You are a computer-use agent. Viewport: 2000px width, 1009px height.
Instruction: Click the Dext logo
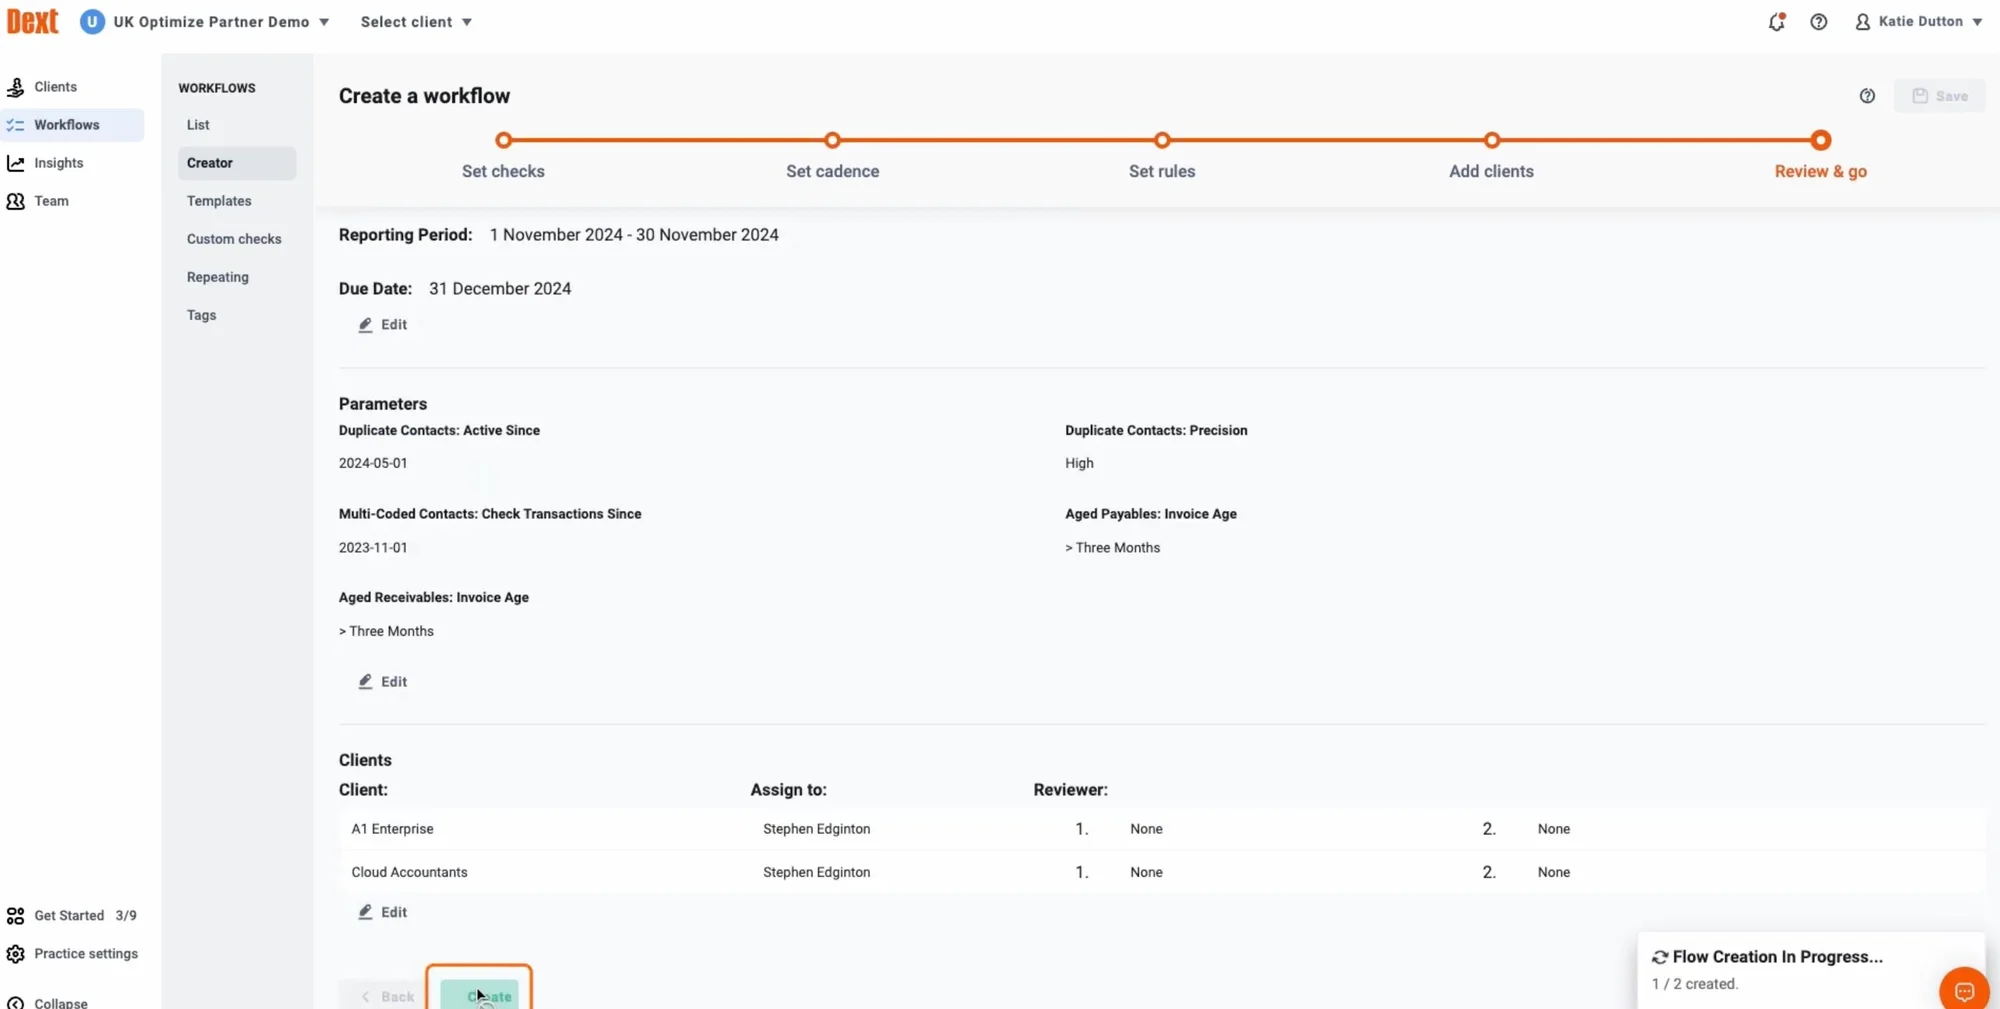tap(33, 21)
